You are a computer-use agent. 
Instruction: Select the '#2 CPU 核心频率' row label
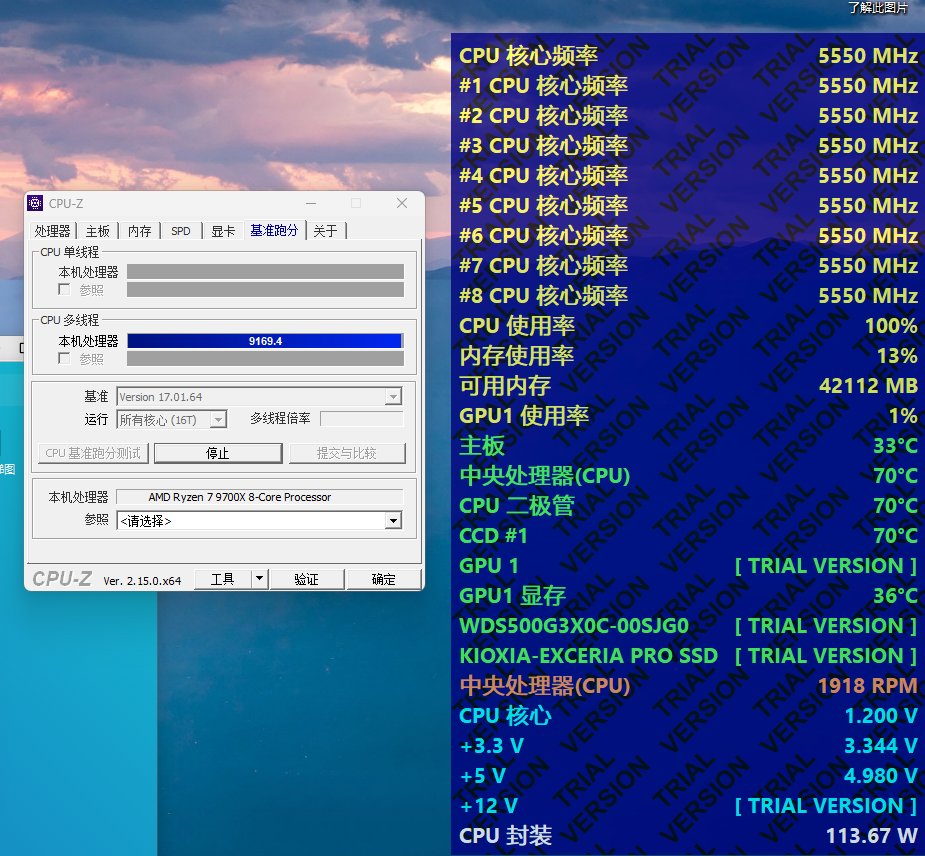click(x=543, y=116)
